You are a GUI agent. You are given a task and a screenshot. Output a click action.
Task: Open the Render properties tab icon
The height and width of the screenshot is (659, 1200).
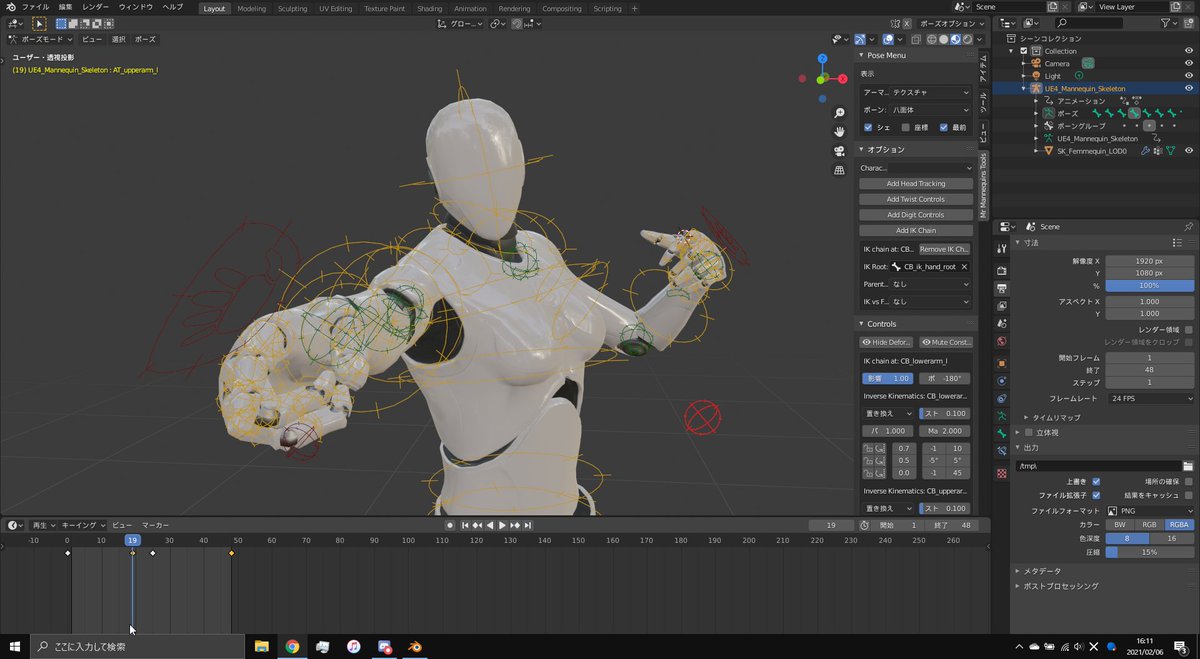1002,270
